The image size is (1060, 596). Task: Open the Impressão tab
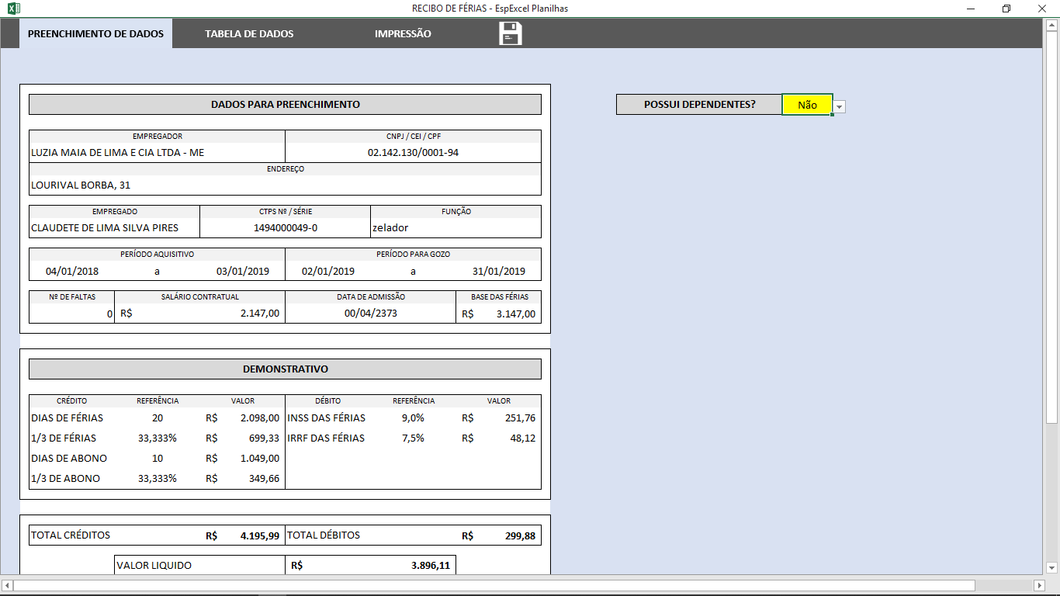(403, 34)
